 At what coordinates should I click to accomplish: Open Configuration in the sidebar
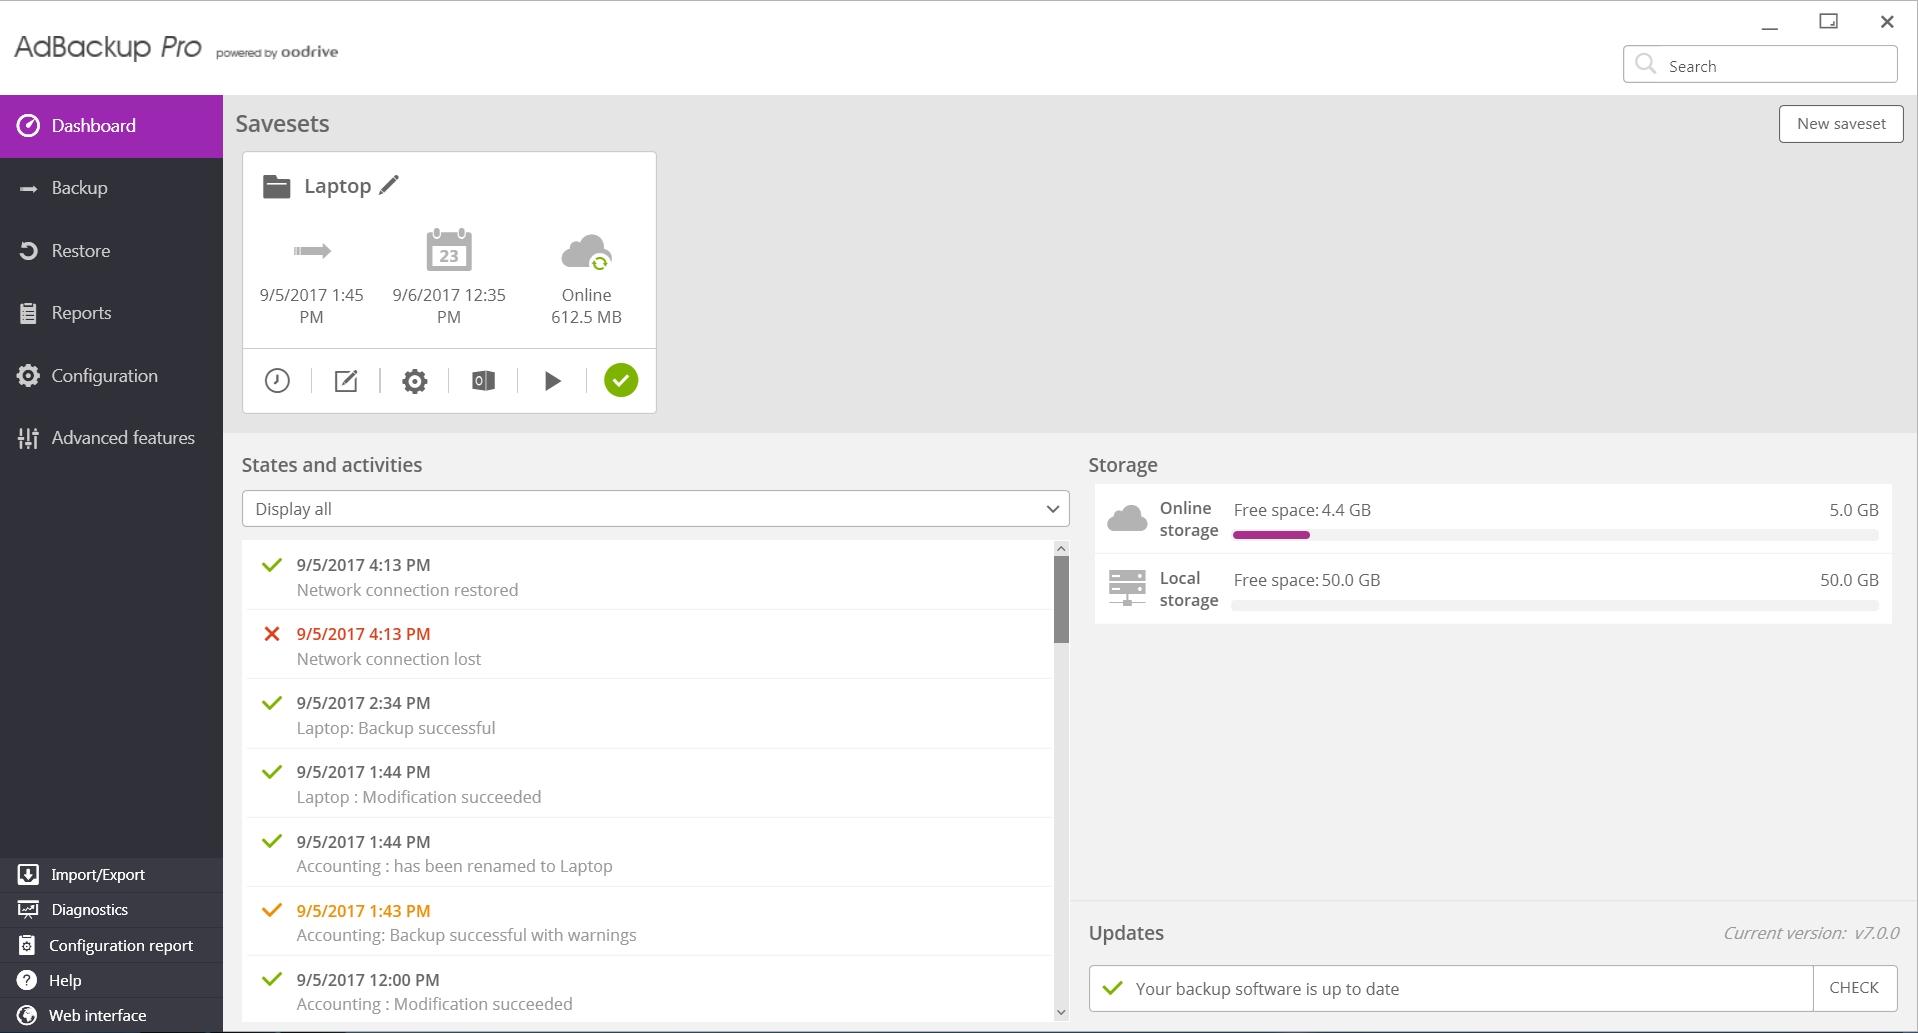[111, 376]
